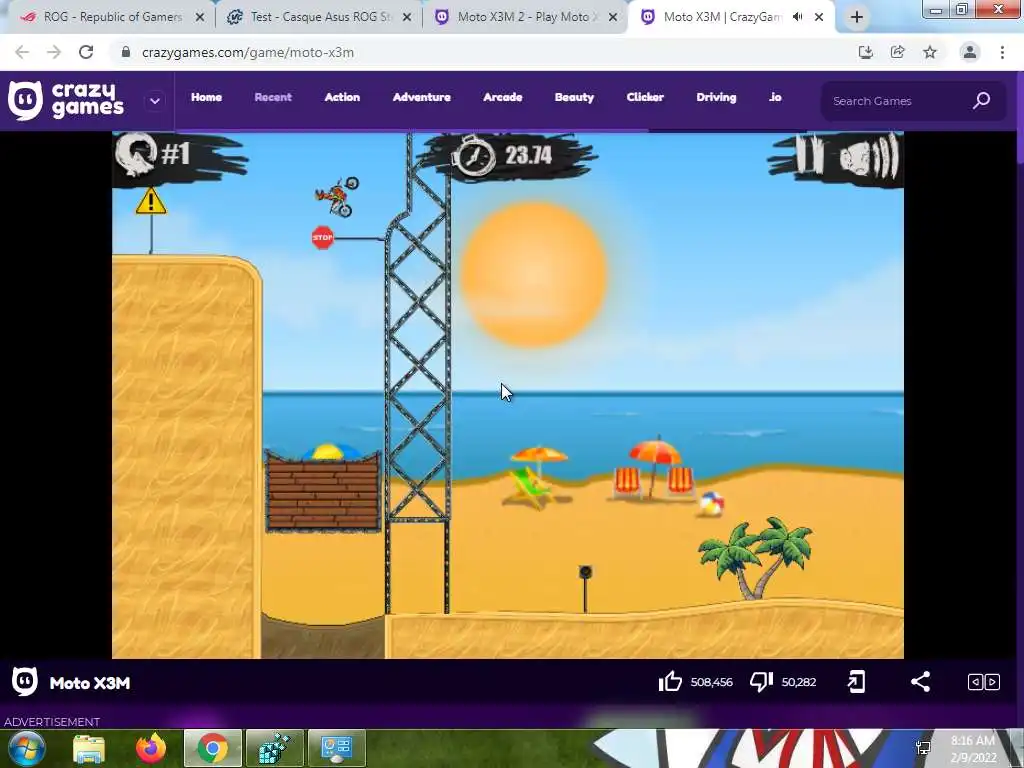This screenshot has width=1024, height=768.
Task: Open the Arcade games category
Action: point(503,97)
